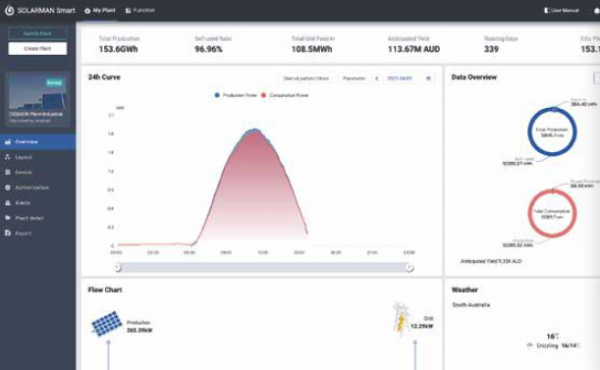This screenshot has width=600, height=370.
Task: Click the SOLARMAN Smart logo icon
Action: (x=10, y=10)
